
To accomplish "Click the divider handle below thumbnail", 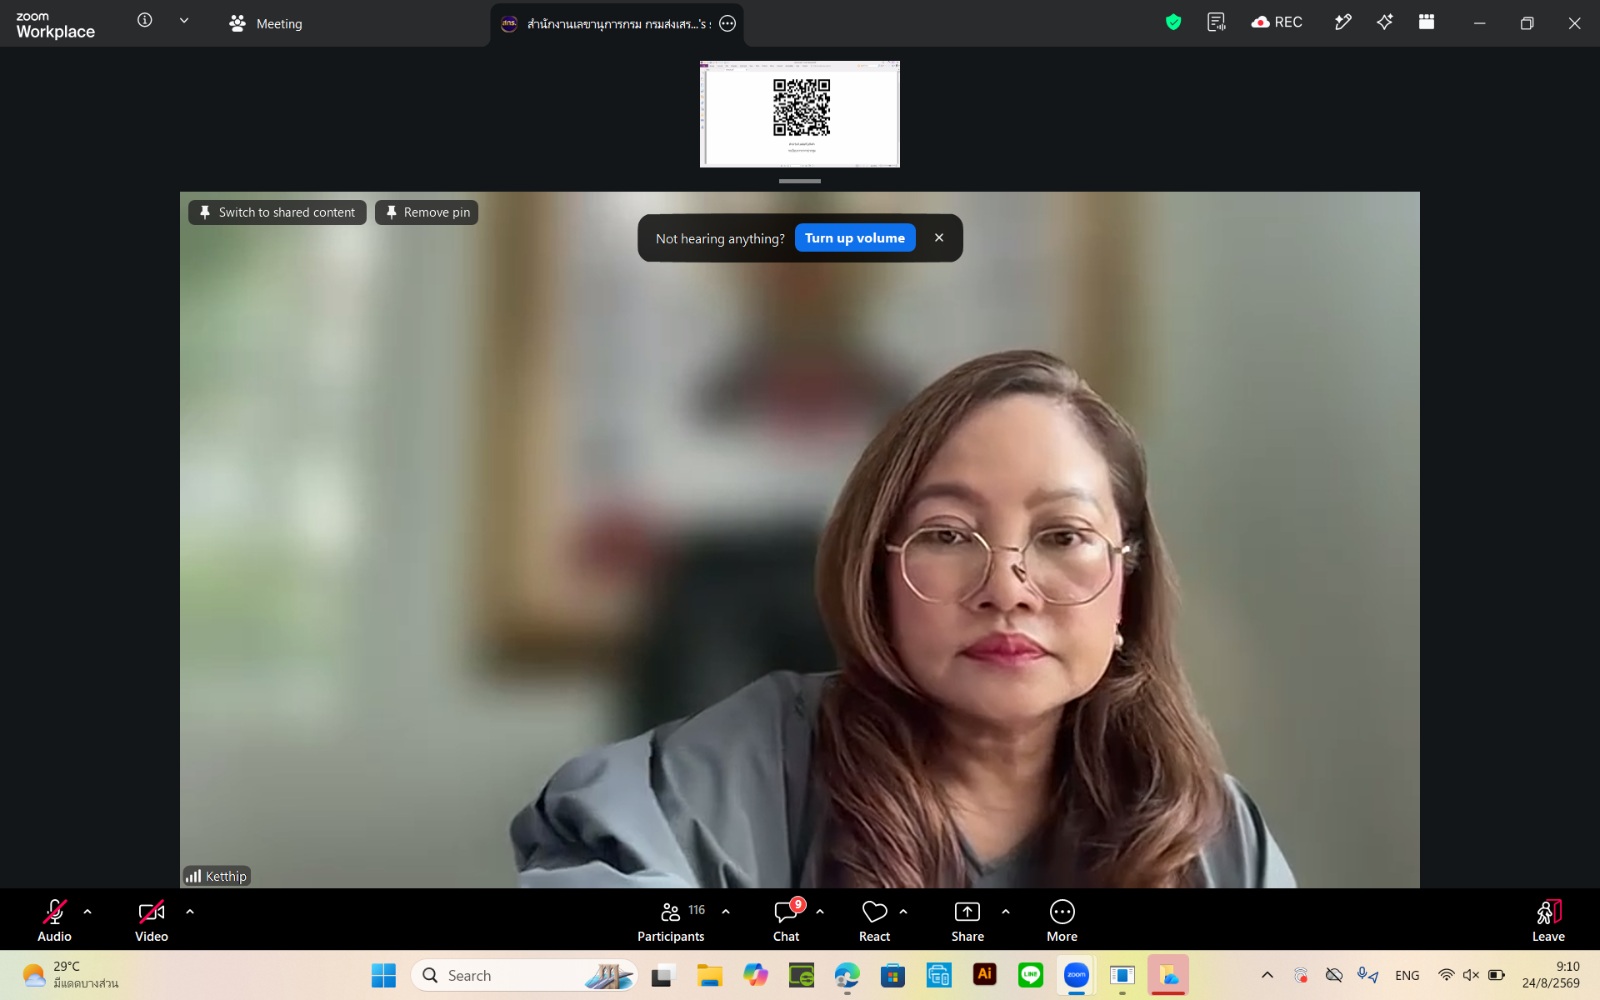I will (800, 181).
